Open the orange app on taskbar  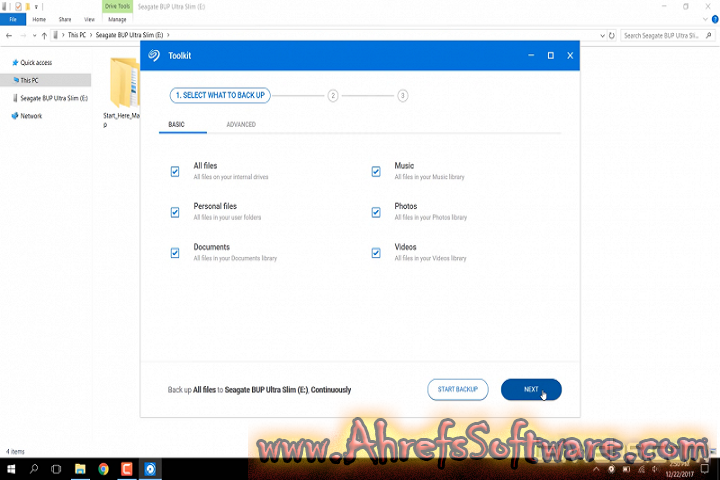click(x=127, y=469)
